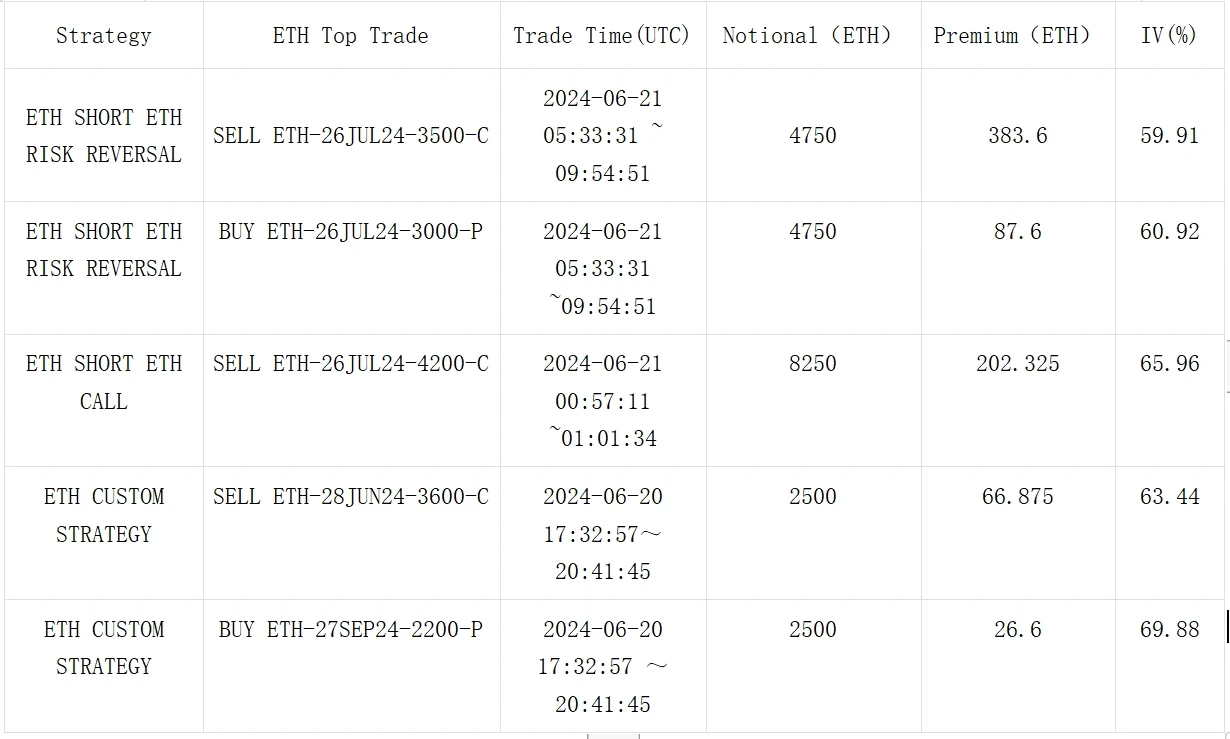Select the ETH SHORT ETH CALL strategy cell
The width and height of the screenshot is (1230, 739).
[x=104, y=382]
